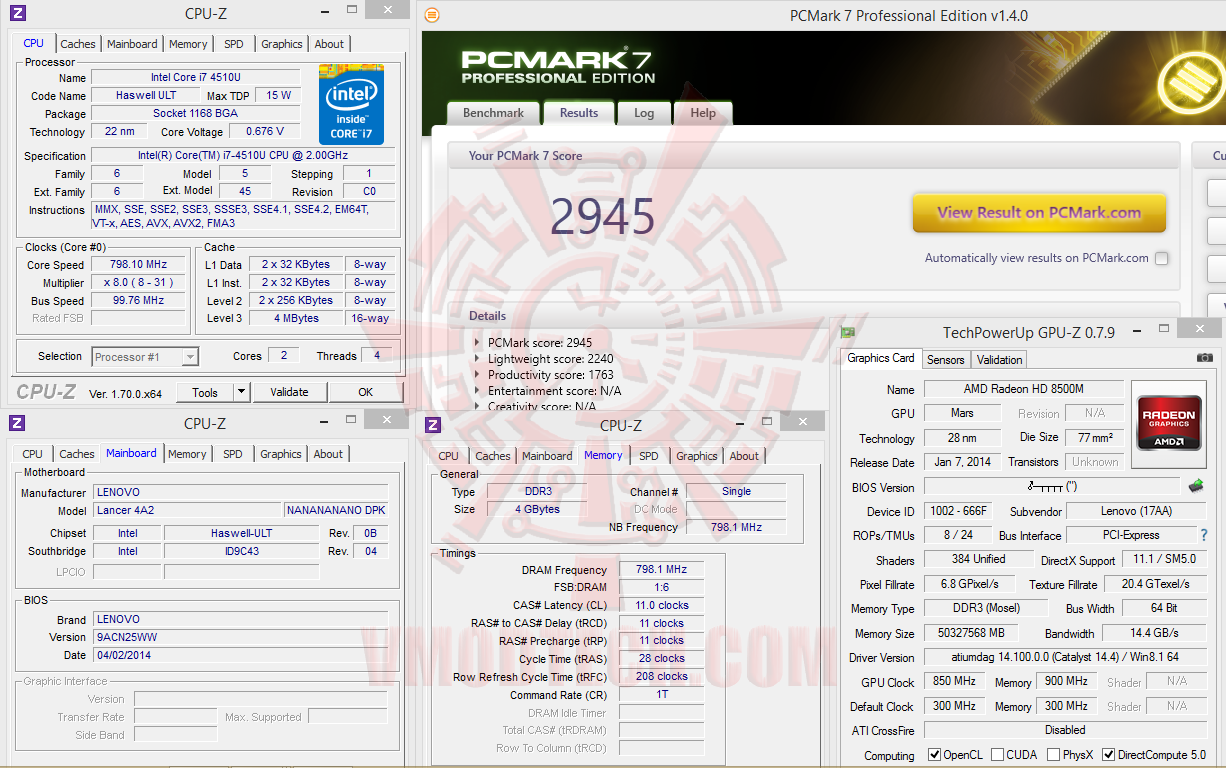This screenshot has height=768, width=1226.
Task: Switch to GPU-Z Validation tab
Action: (x=999, y=360)
